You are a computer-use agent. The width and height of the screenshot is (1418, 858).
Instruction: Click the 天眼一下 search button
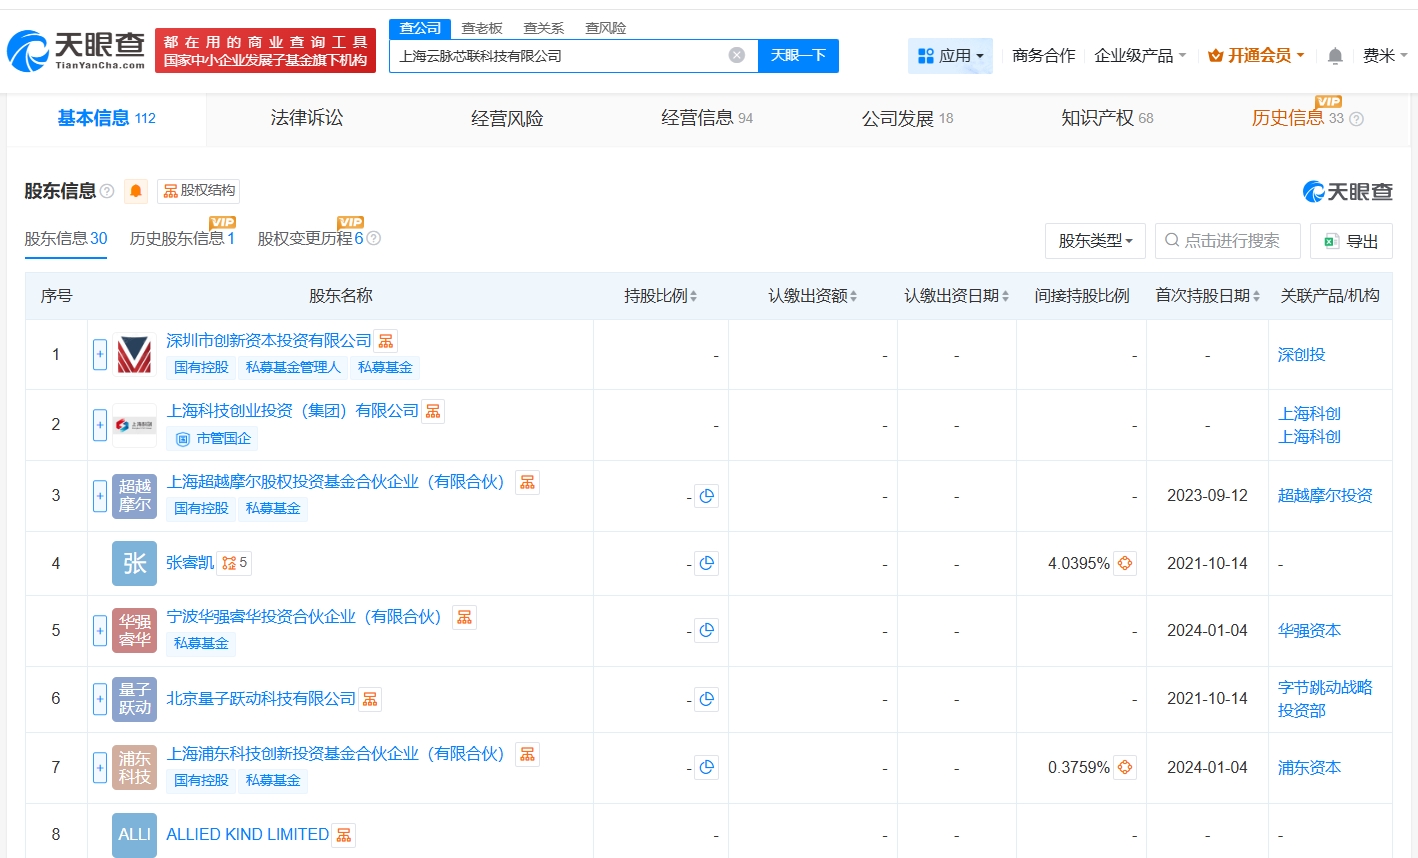tap(798, 56)
